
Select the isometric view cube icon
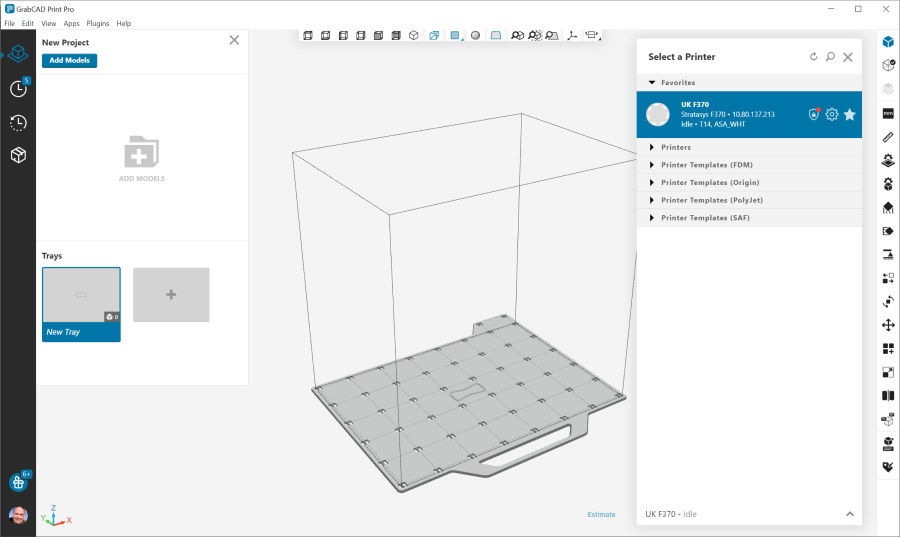[x=413, y=36]
